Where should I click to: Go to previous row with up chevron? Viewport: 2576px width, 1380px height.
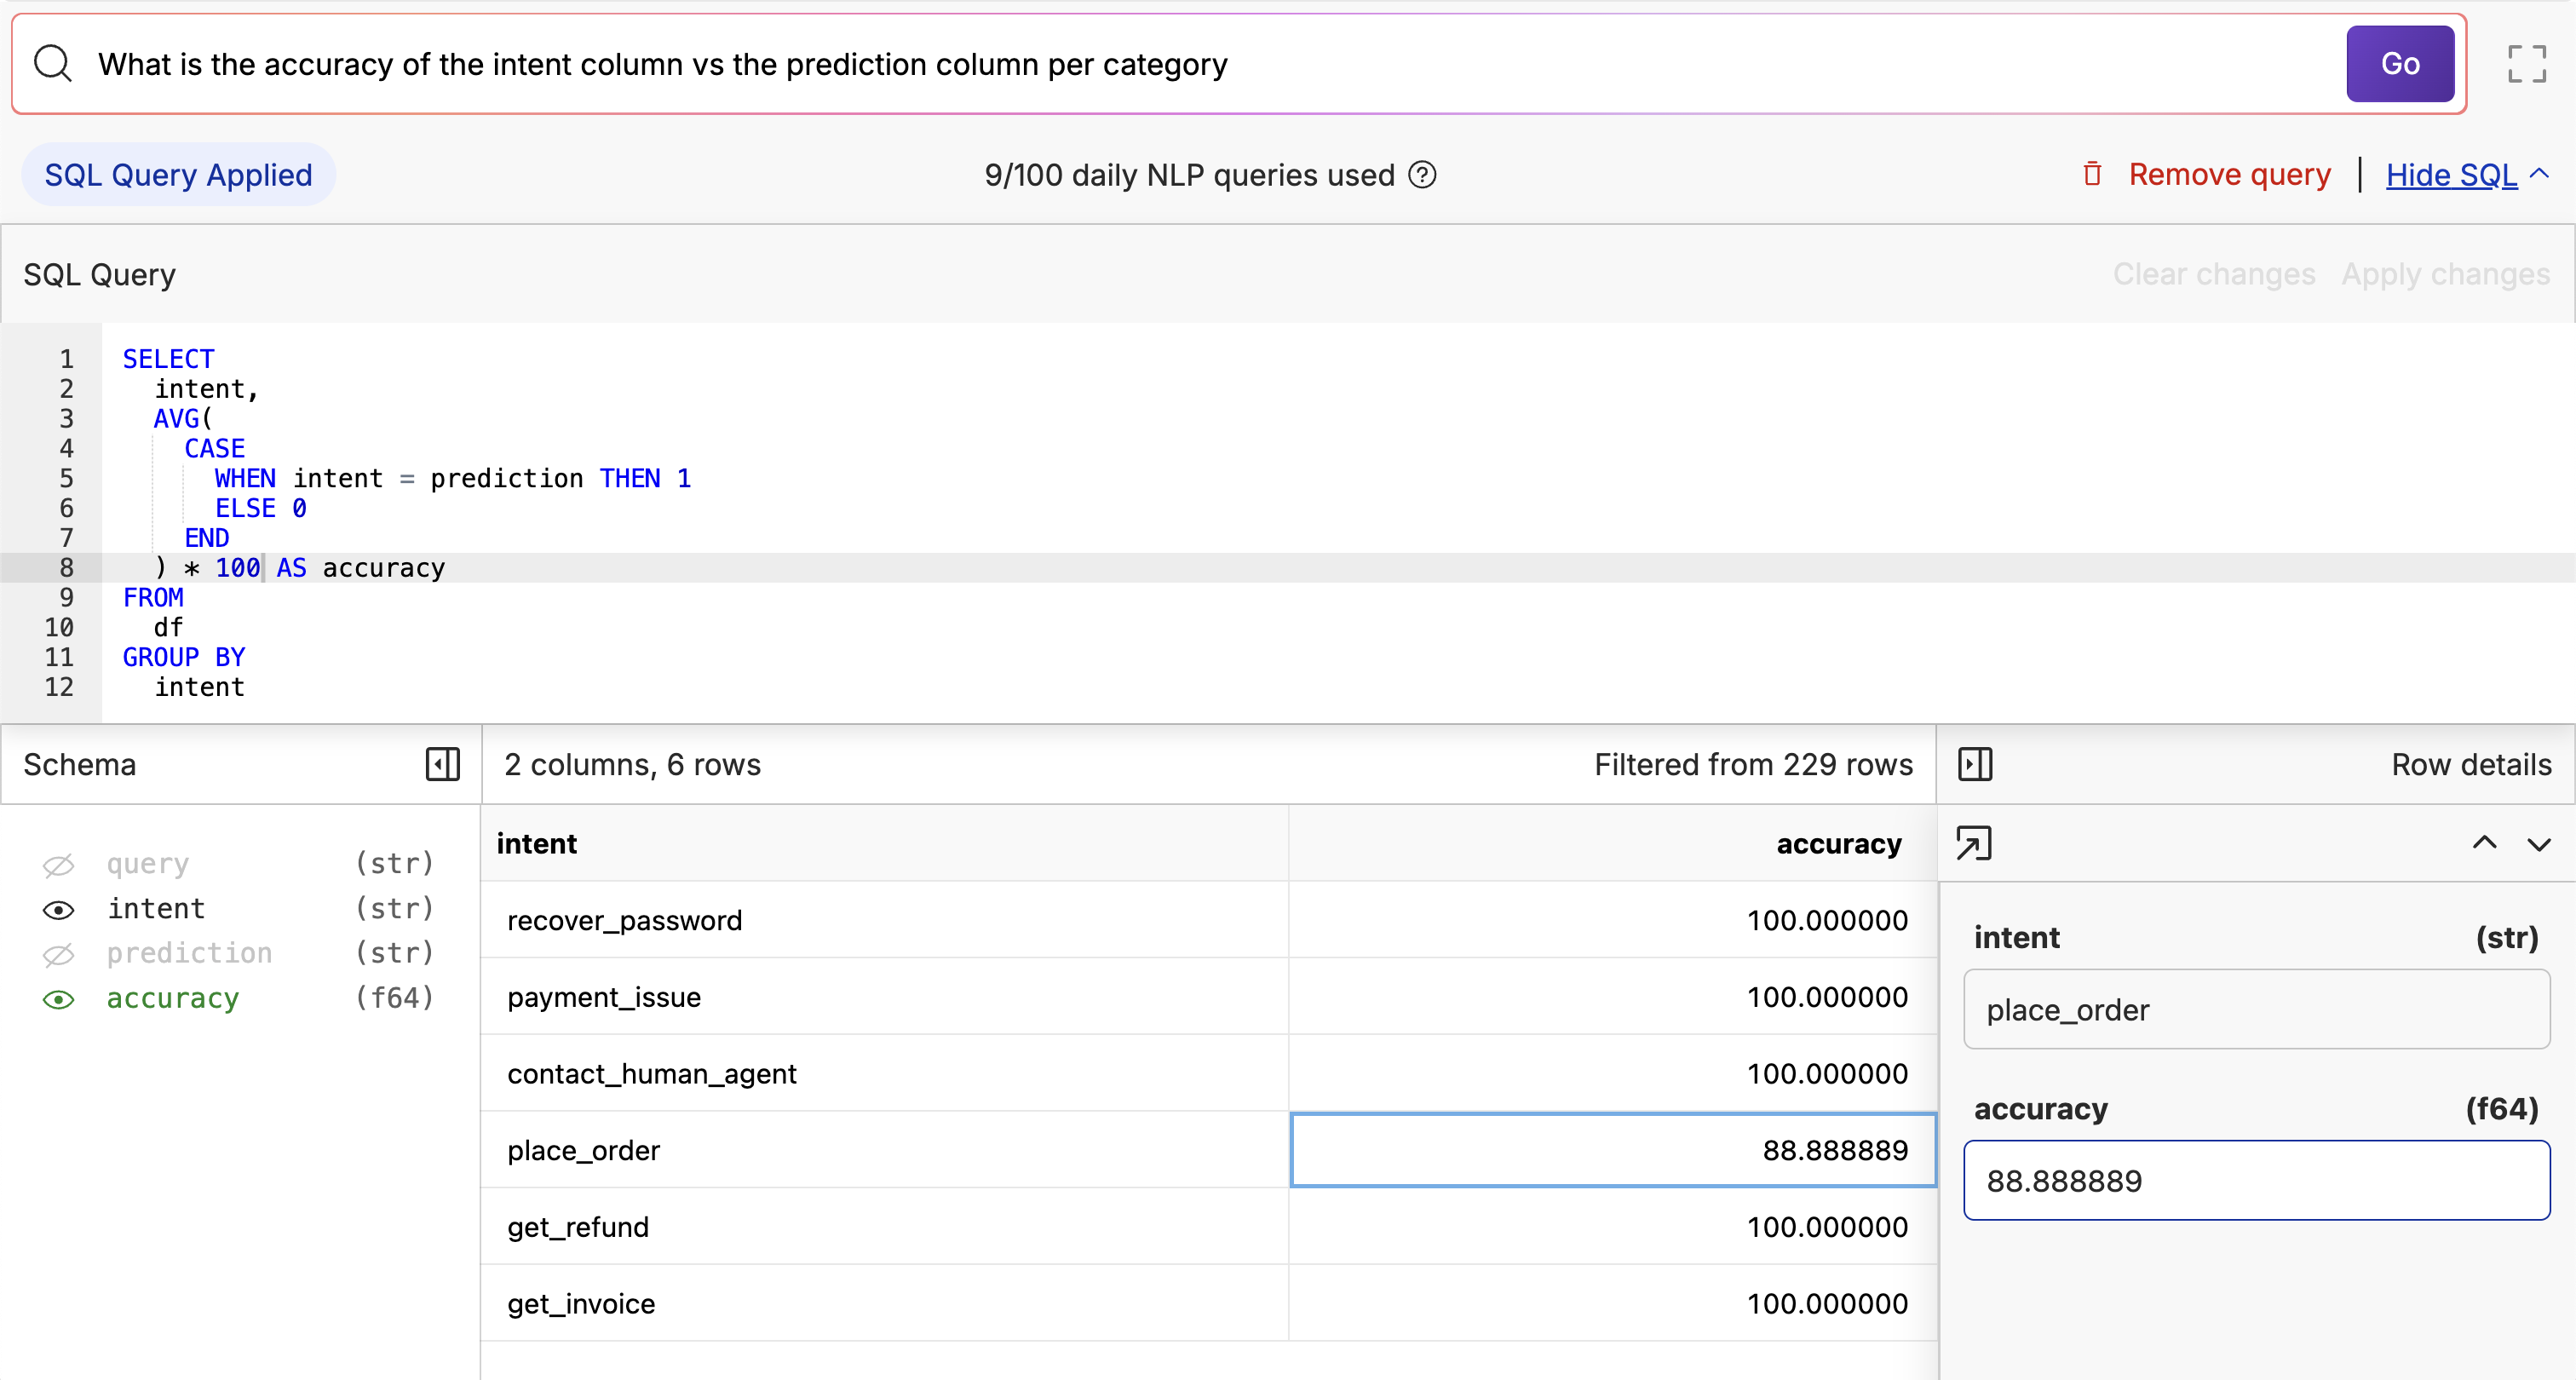2484,843
